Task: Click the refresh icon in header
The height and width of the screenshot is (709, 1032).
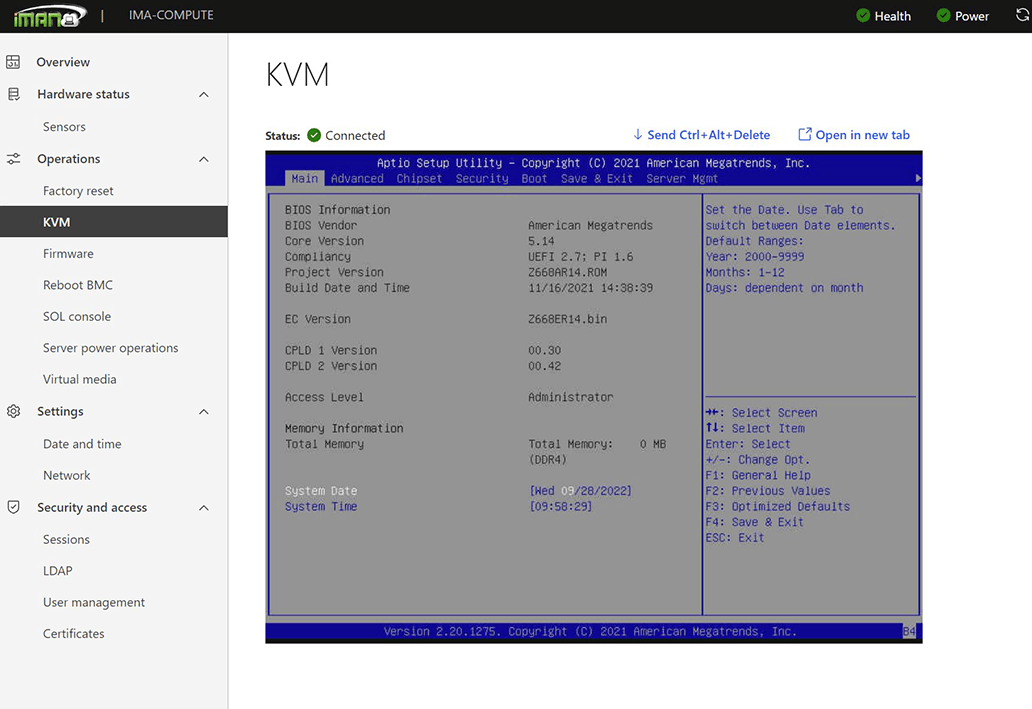Action: coord(1023,14)
